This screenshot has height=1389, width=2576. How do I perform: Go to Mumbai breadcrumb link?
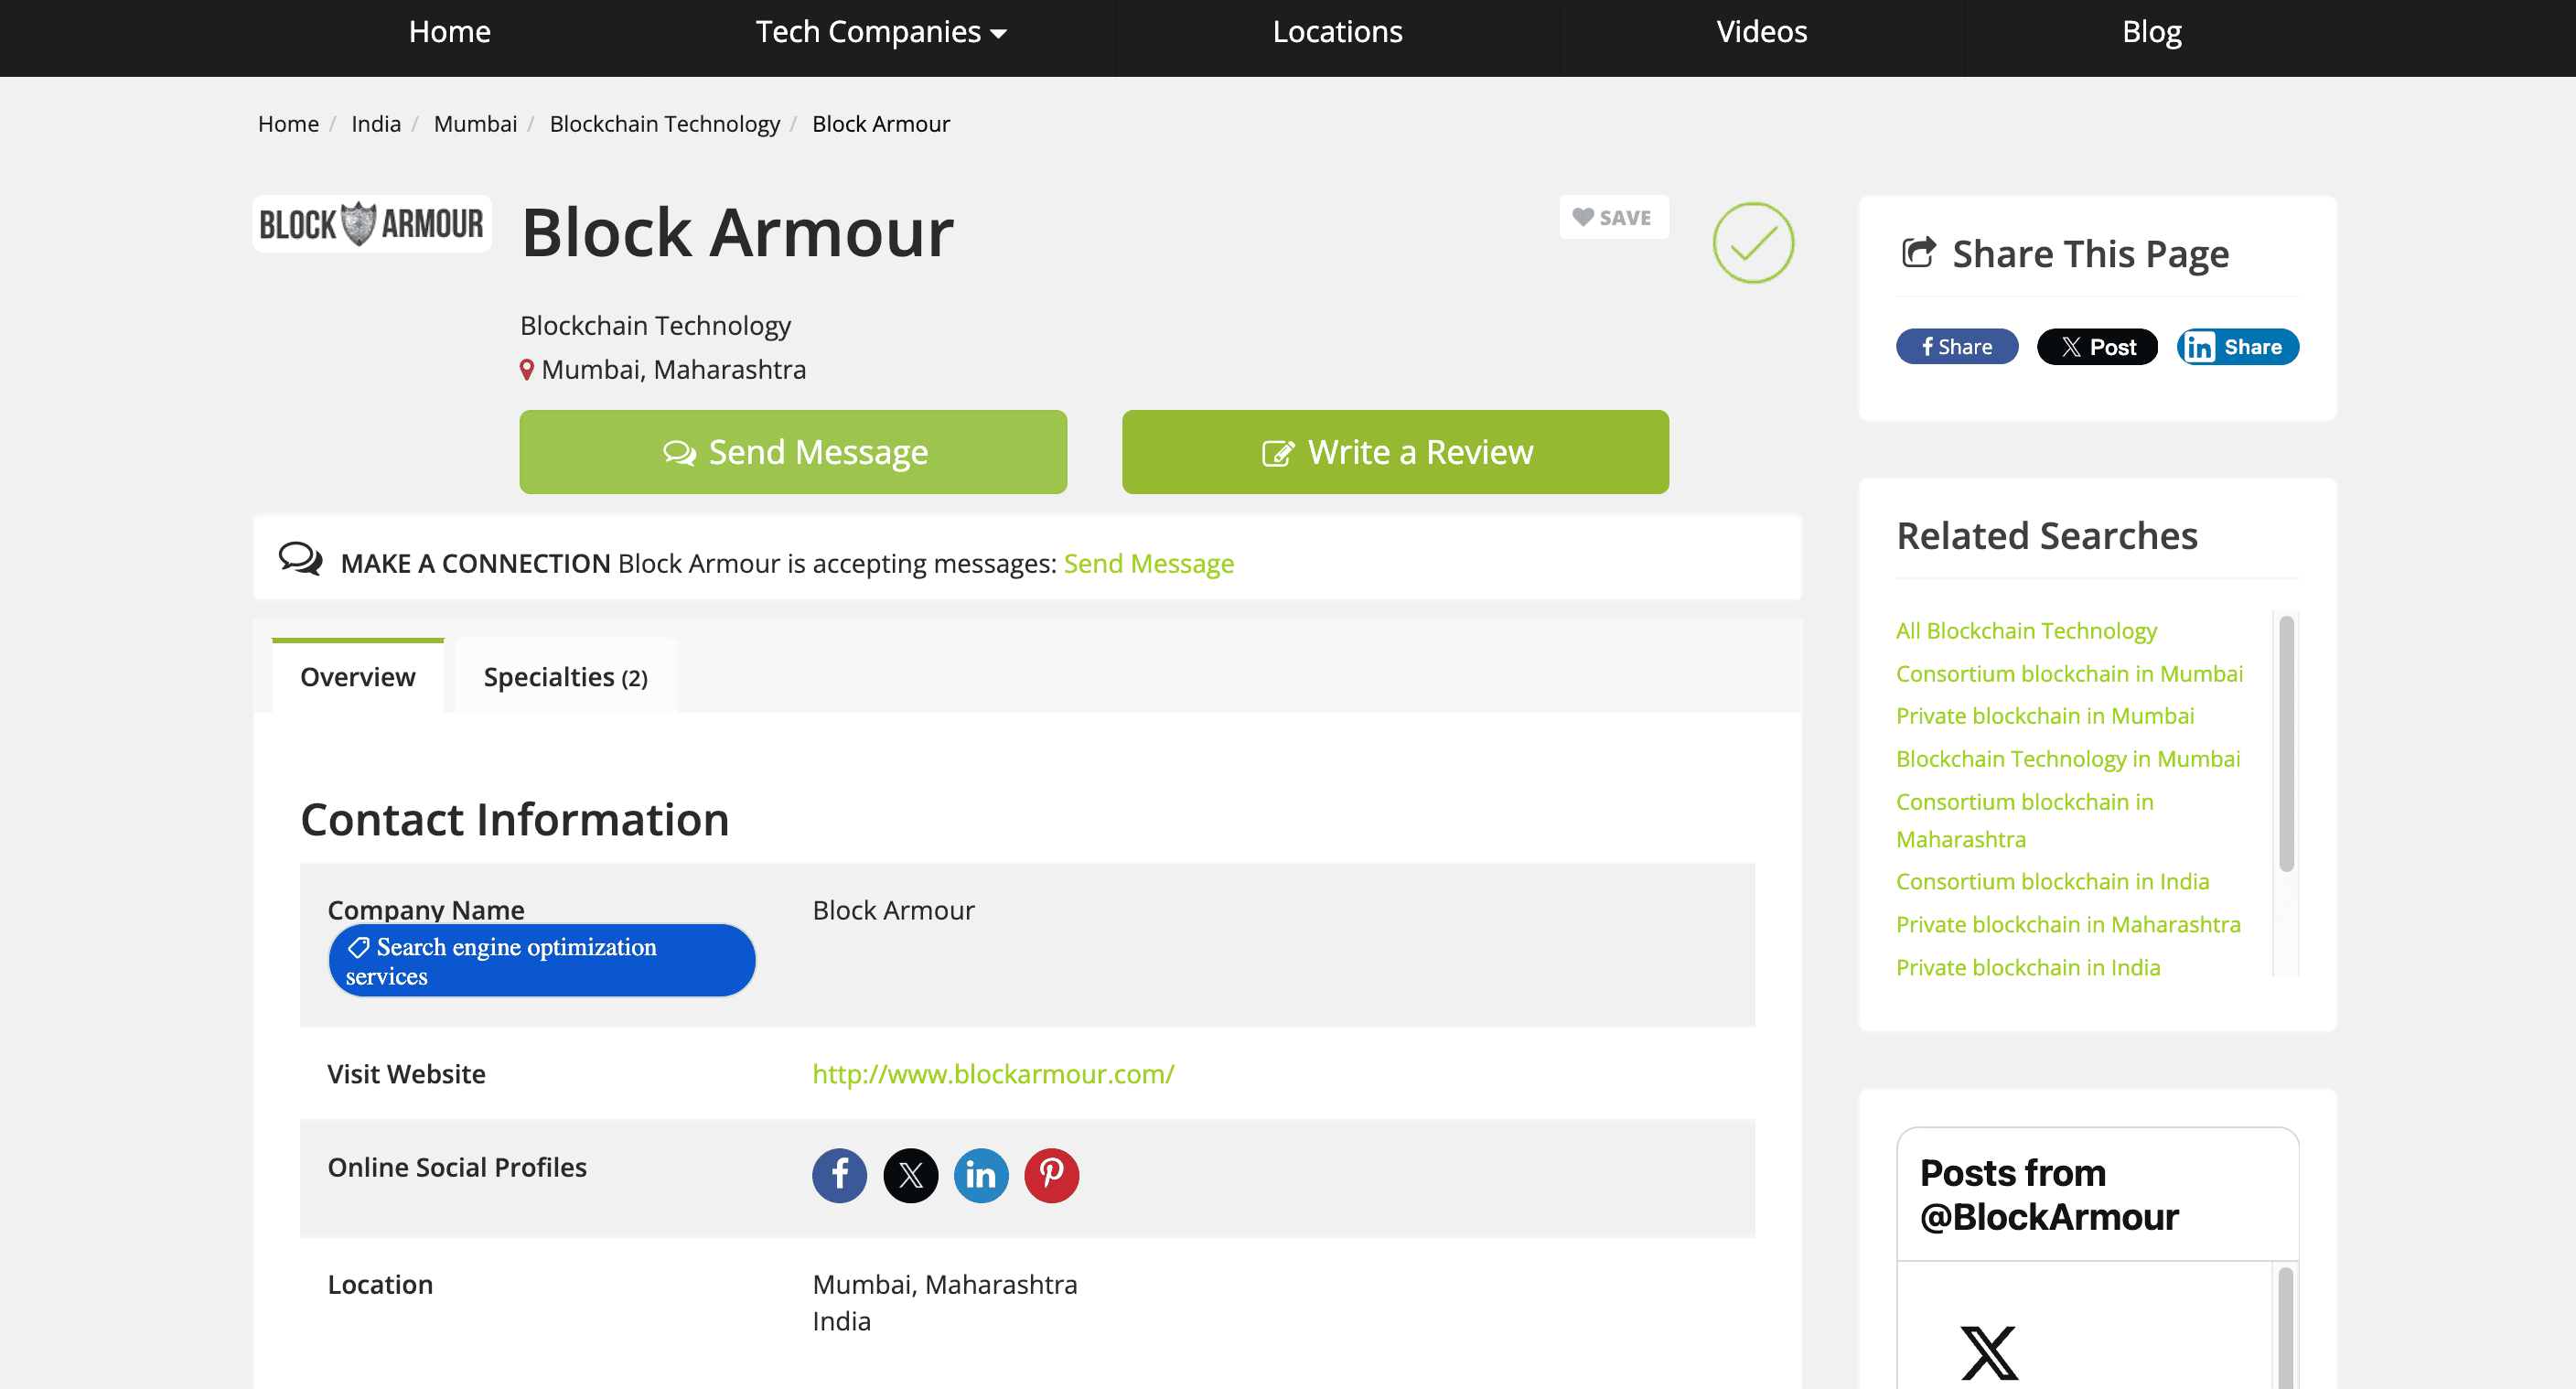click(x=475, y=124)
